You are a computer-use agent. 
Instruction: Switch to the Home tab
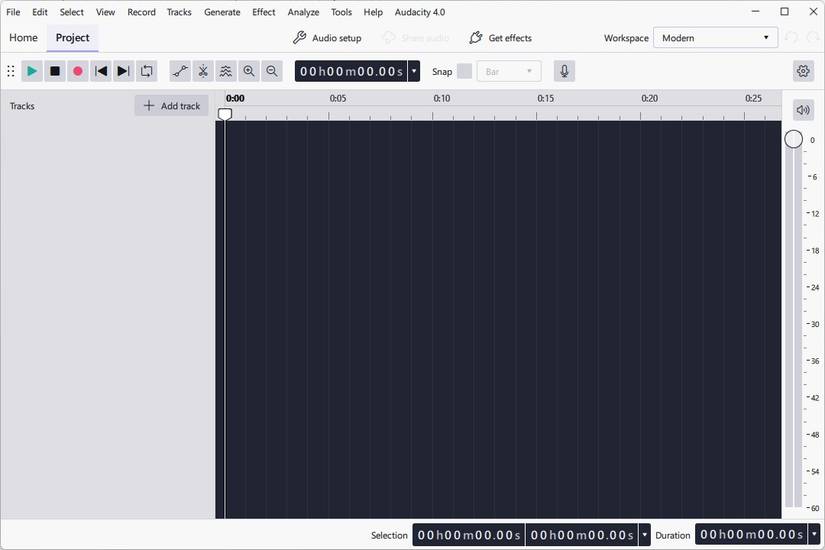click(x=23, y=38)
